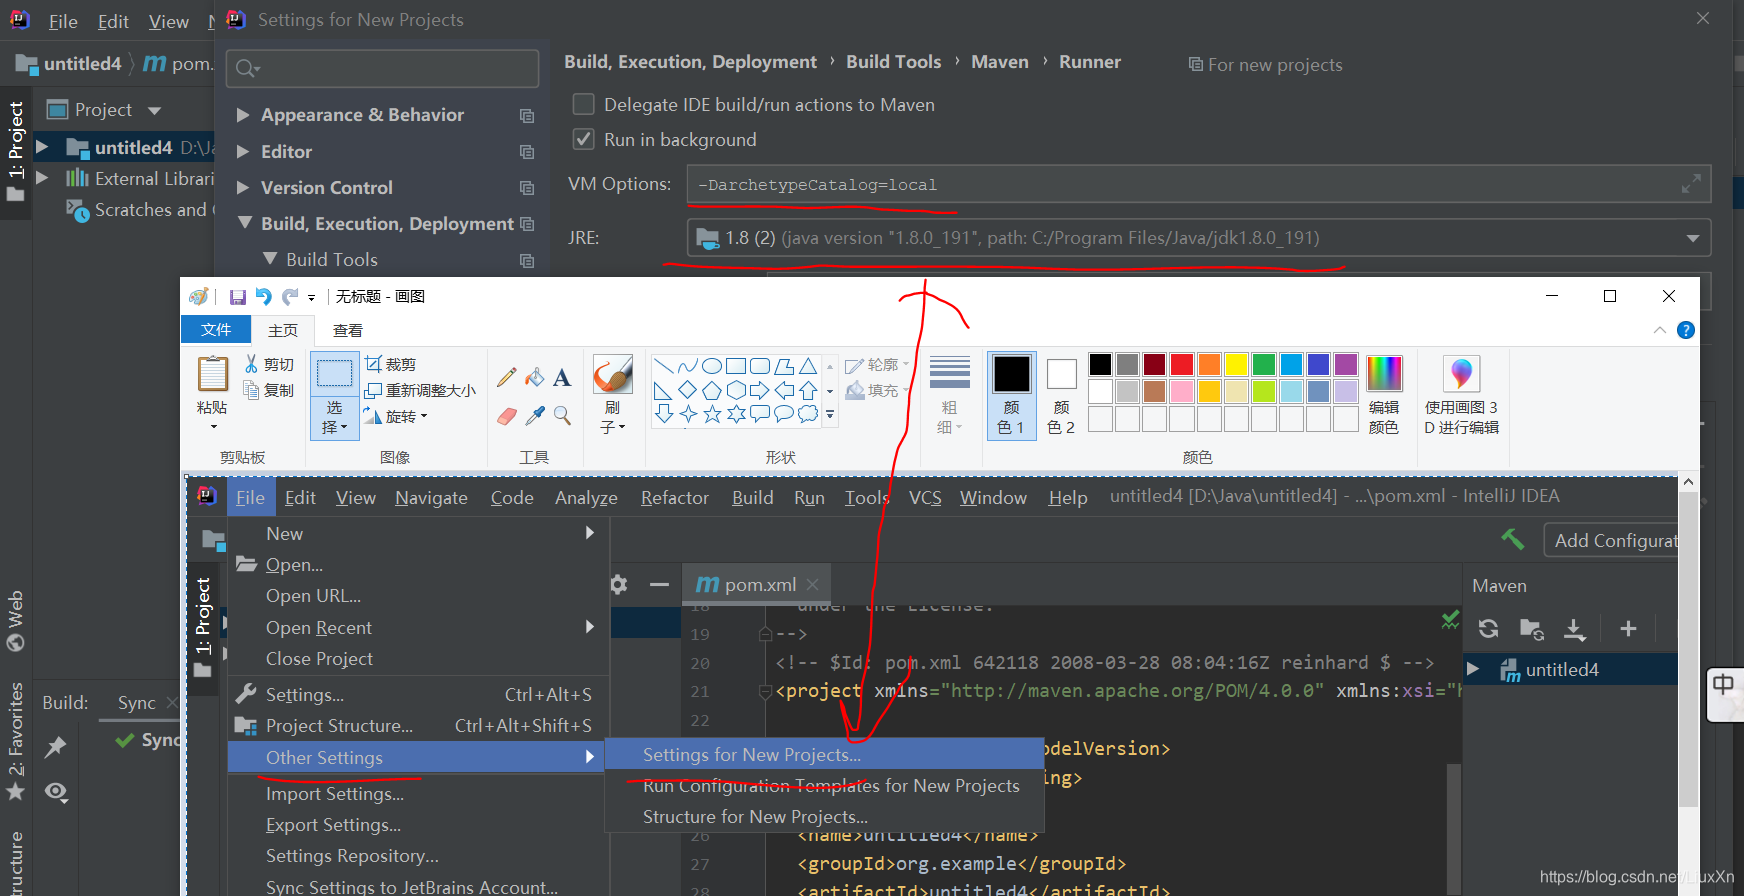Click Other Settings in File menu
This screenshot has width=1744, height=896.
click(x=417, y=757)
